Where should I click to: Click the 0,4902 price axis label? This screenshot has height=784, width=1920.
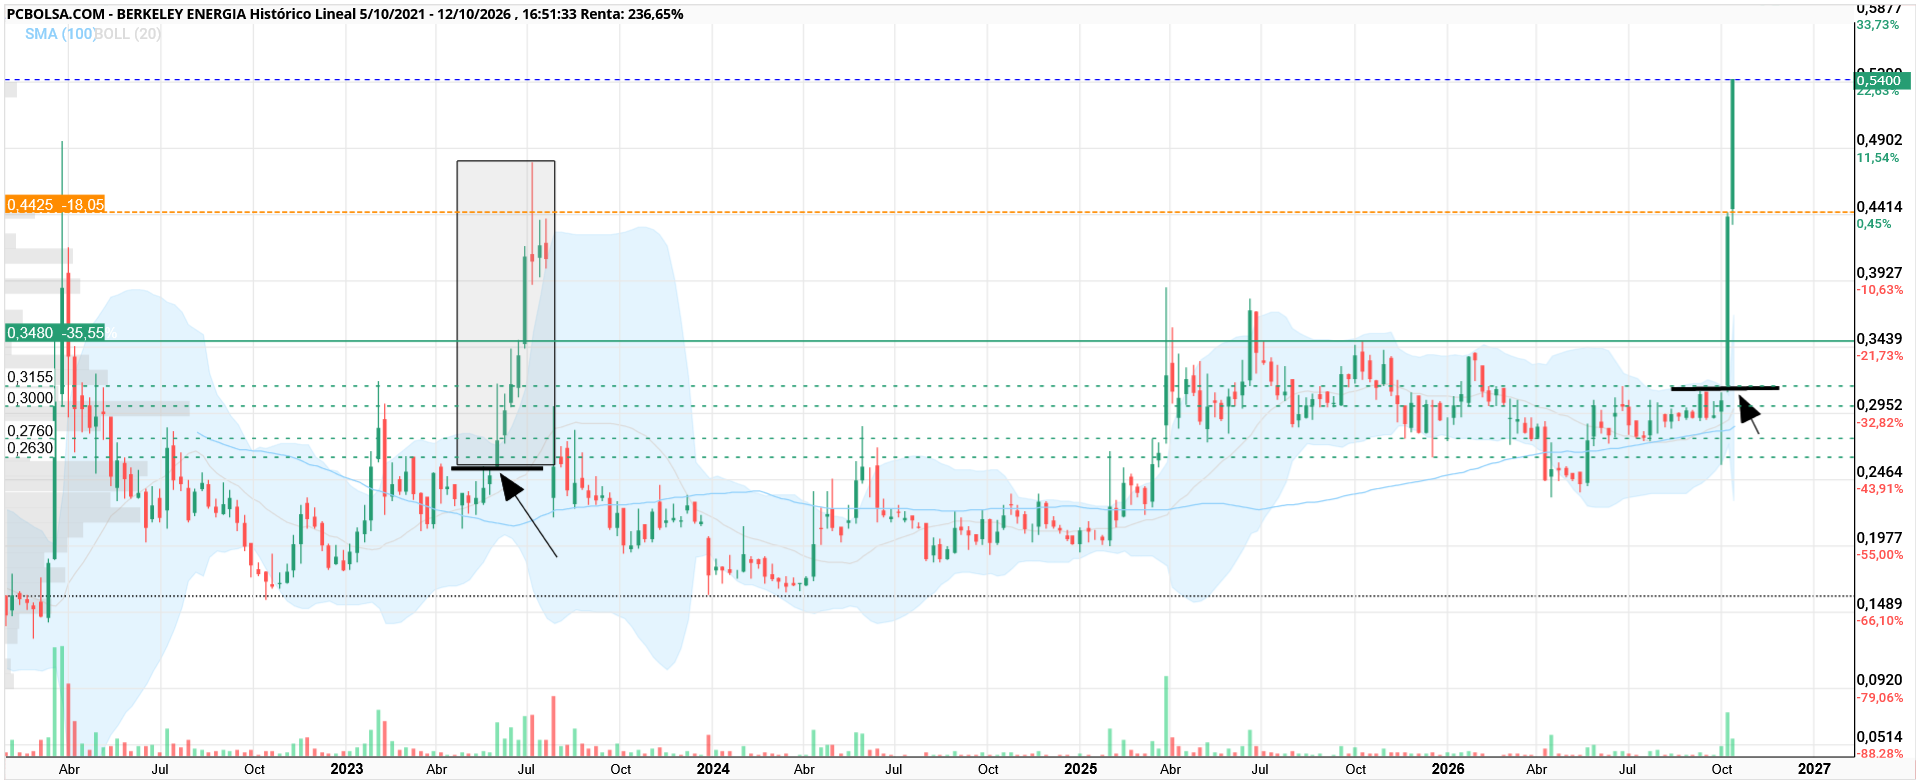coord(1879,140)
